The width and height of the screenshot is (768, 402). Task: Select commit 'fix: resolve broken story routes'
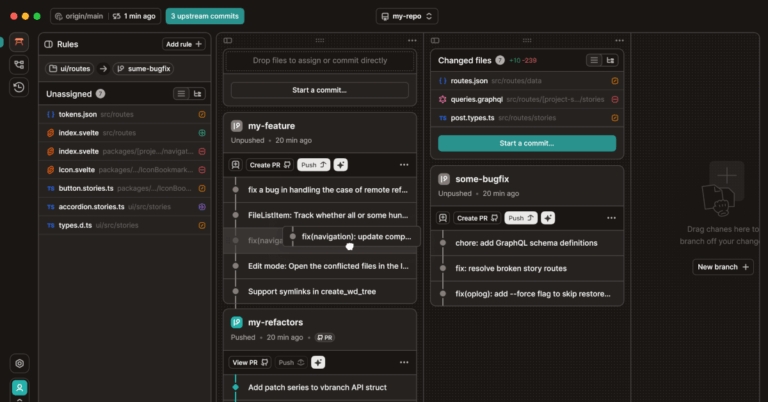pos(527,268)
